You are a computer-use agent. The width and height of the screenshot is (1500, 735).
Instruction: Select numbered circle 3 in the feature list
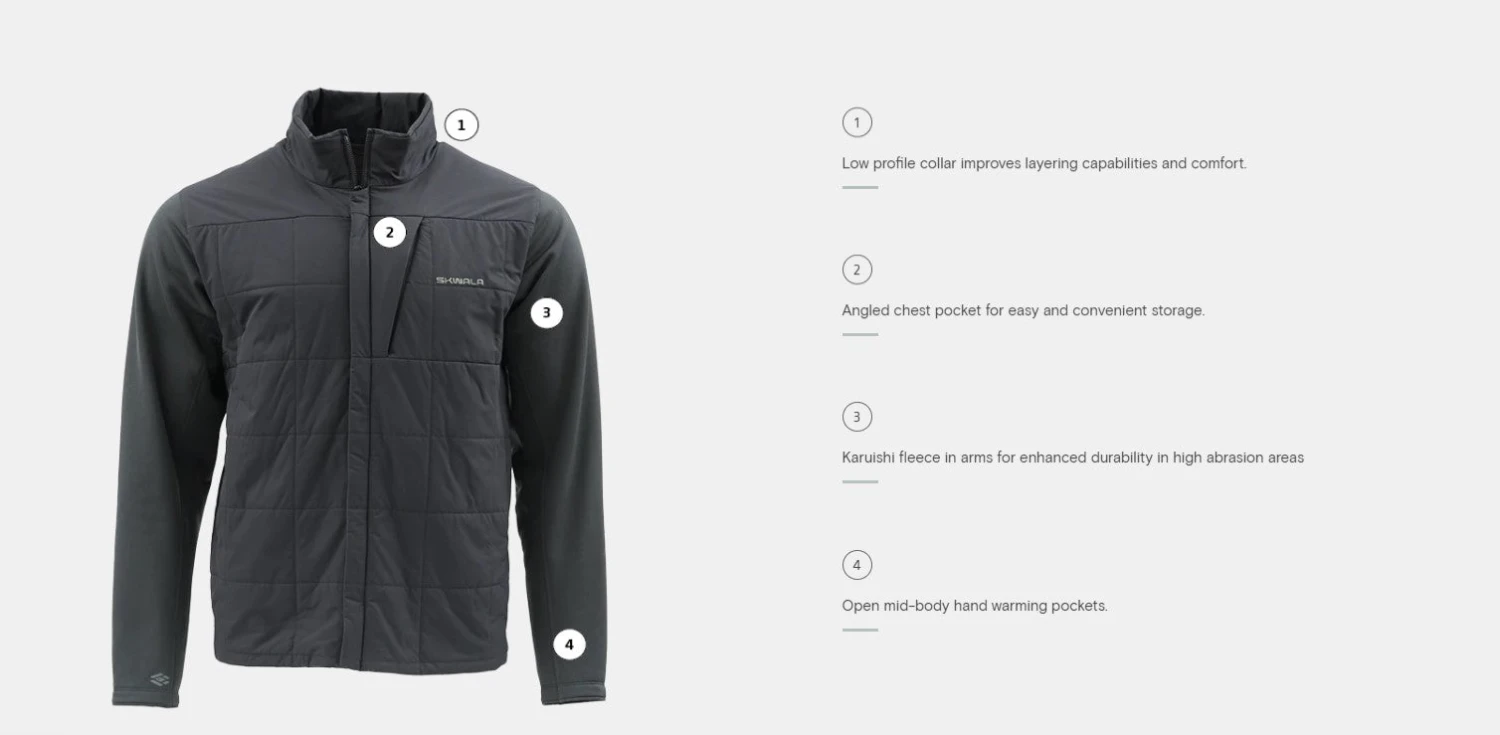(857, 417)
